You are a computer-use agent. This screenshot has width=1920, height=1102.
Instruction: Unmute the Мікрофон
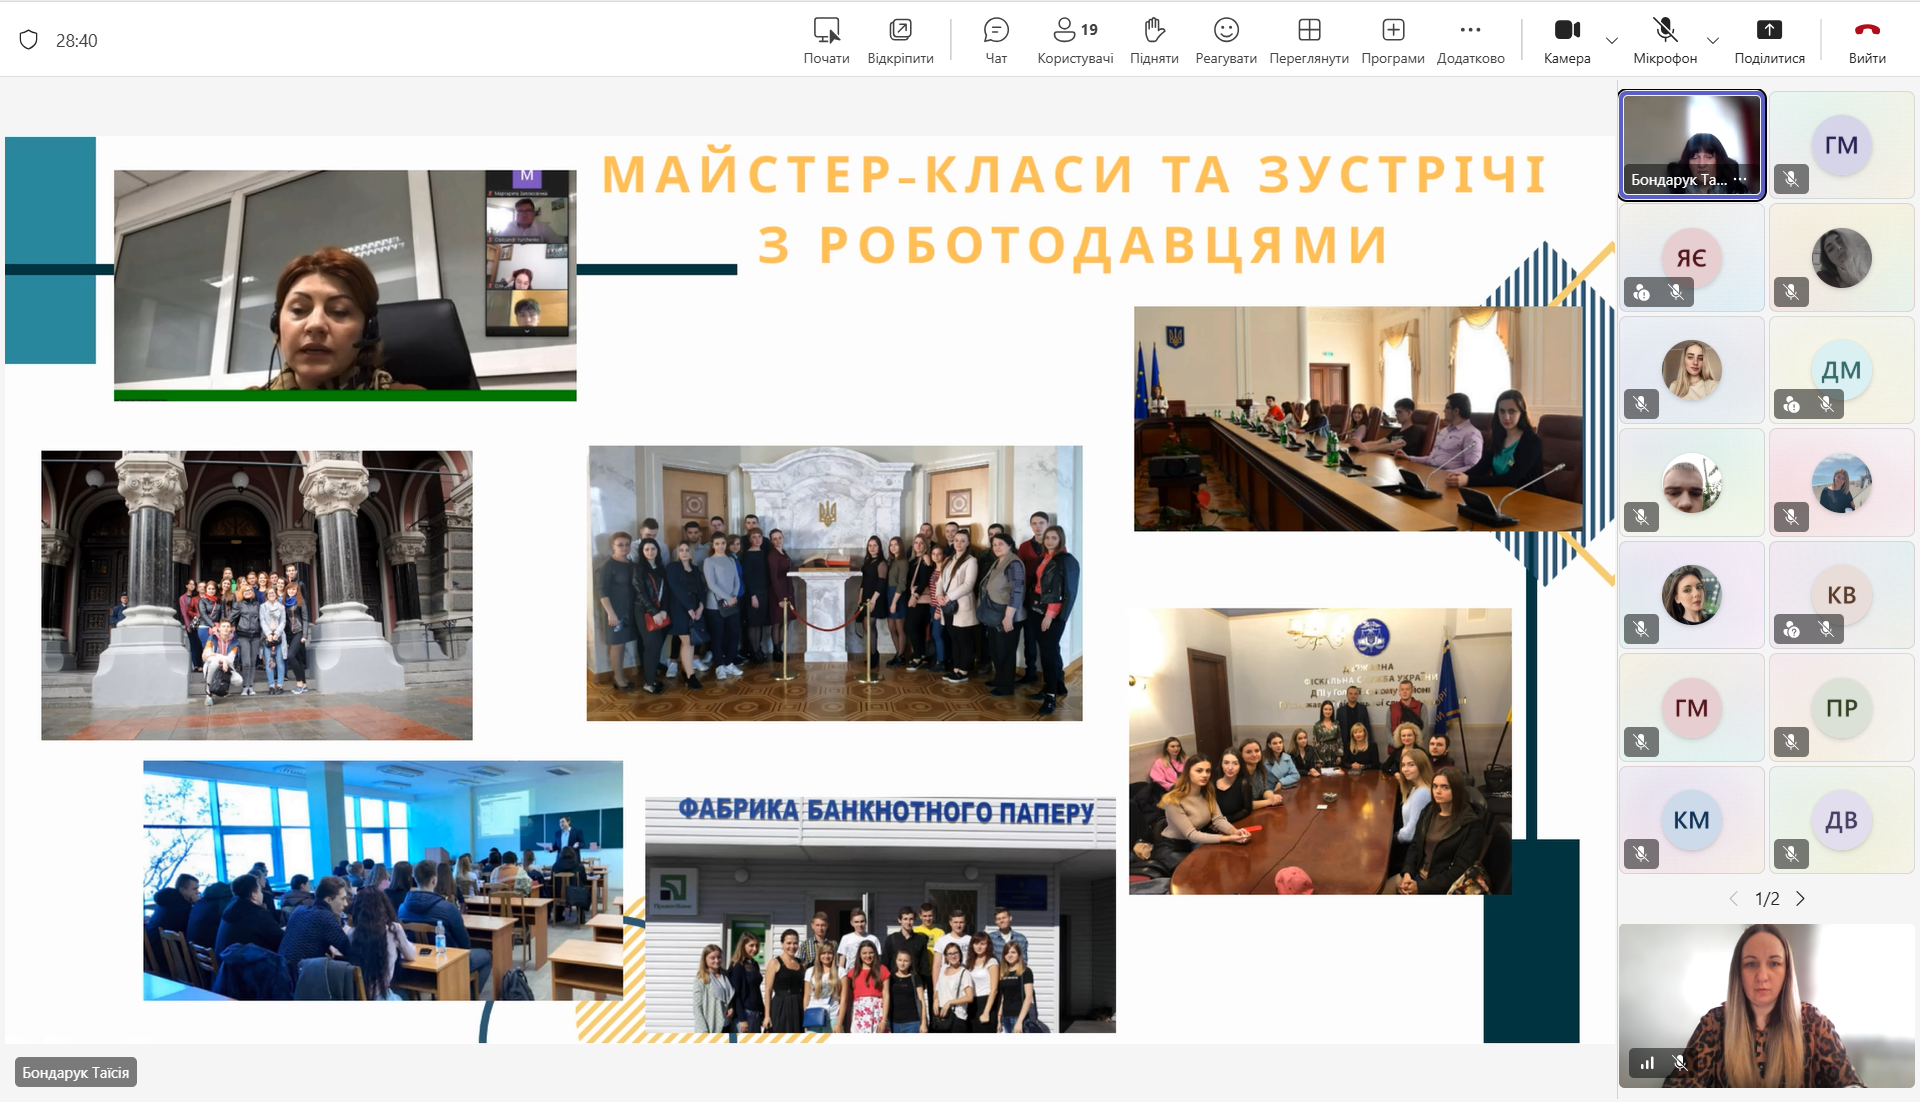click(1665, 40)
